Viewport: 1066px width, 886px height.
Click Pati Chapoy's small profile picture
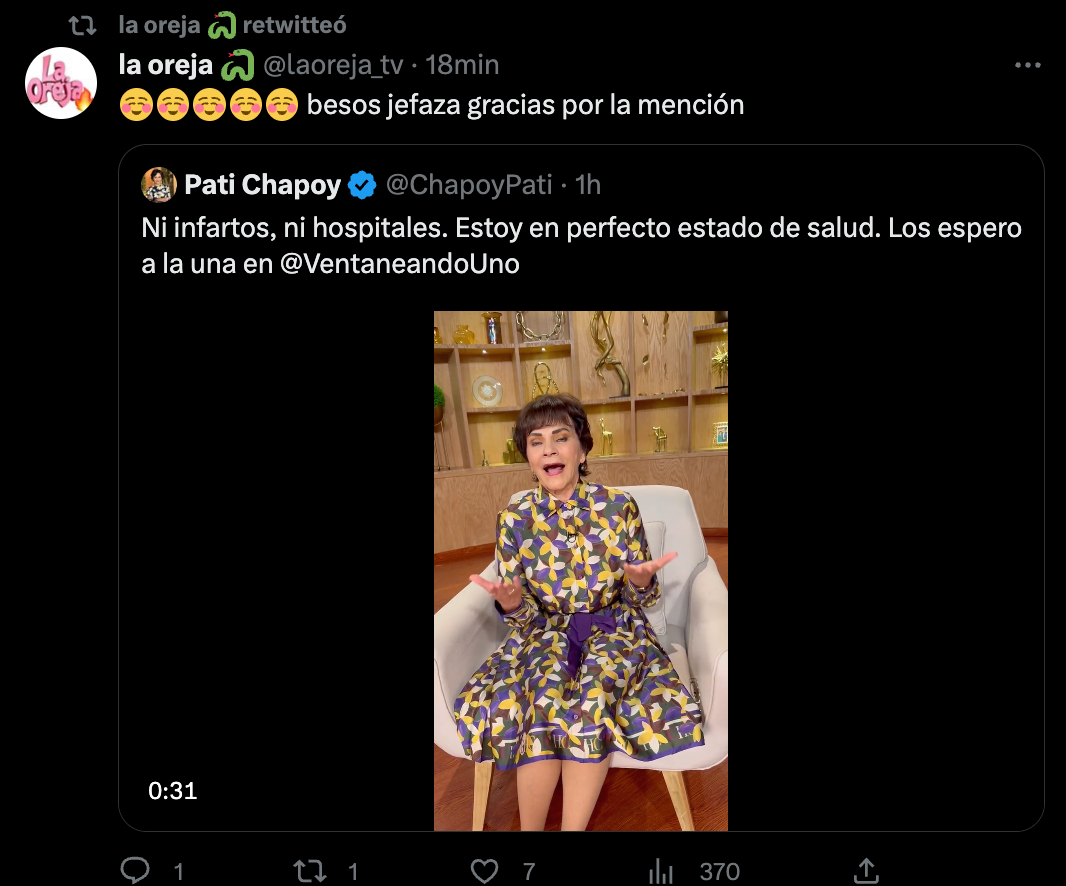pos(158,185)
